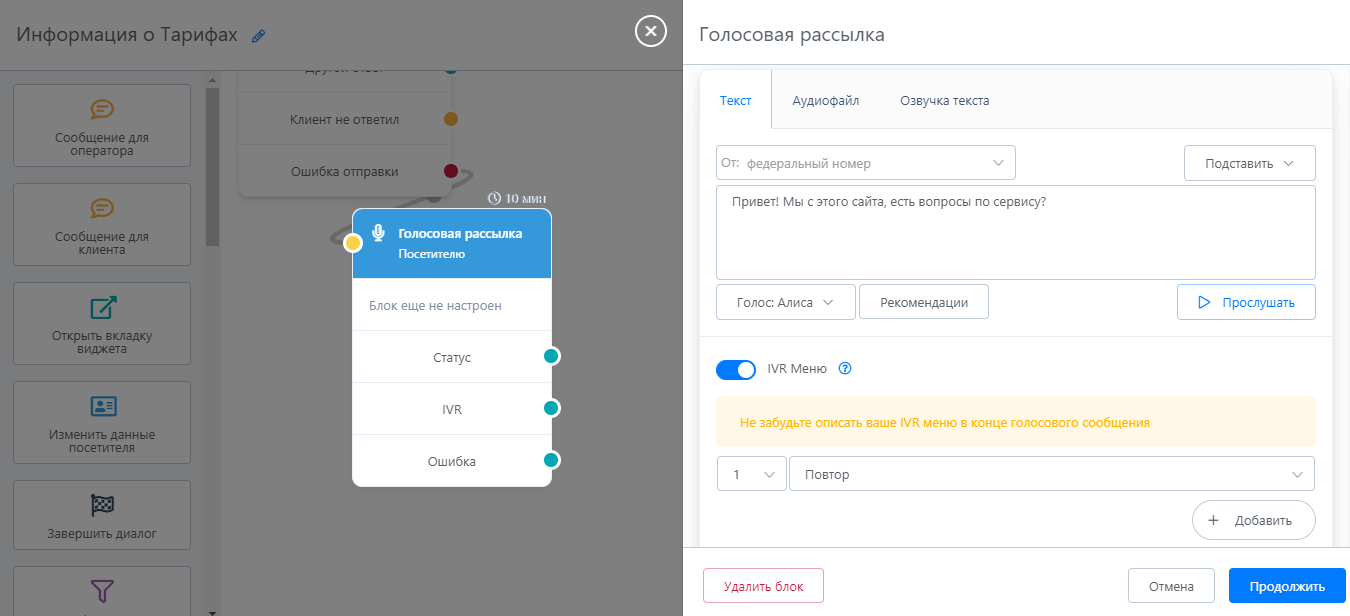The image size is (1350, 616).
Task: Expand the 'Подставить' dropdown
Action: [x=1249, y=163]
